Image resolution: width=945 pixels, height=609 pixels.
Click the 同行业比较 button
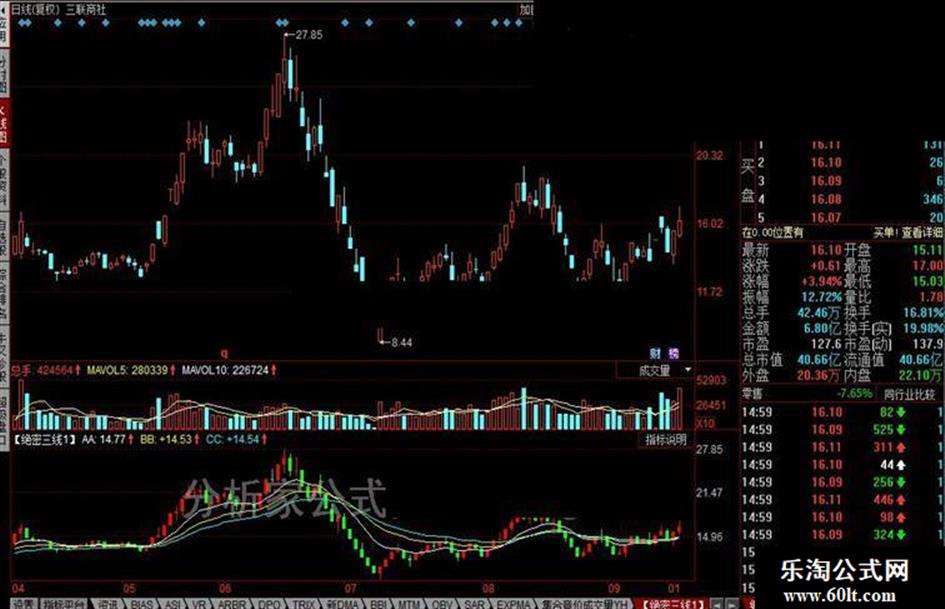(909, 394)
